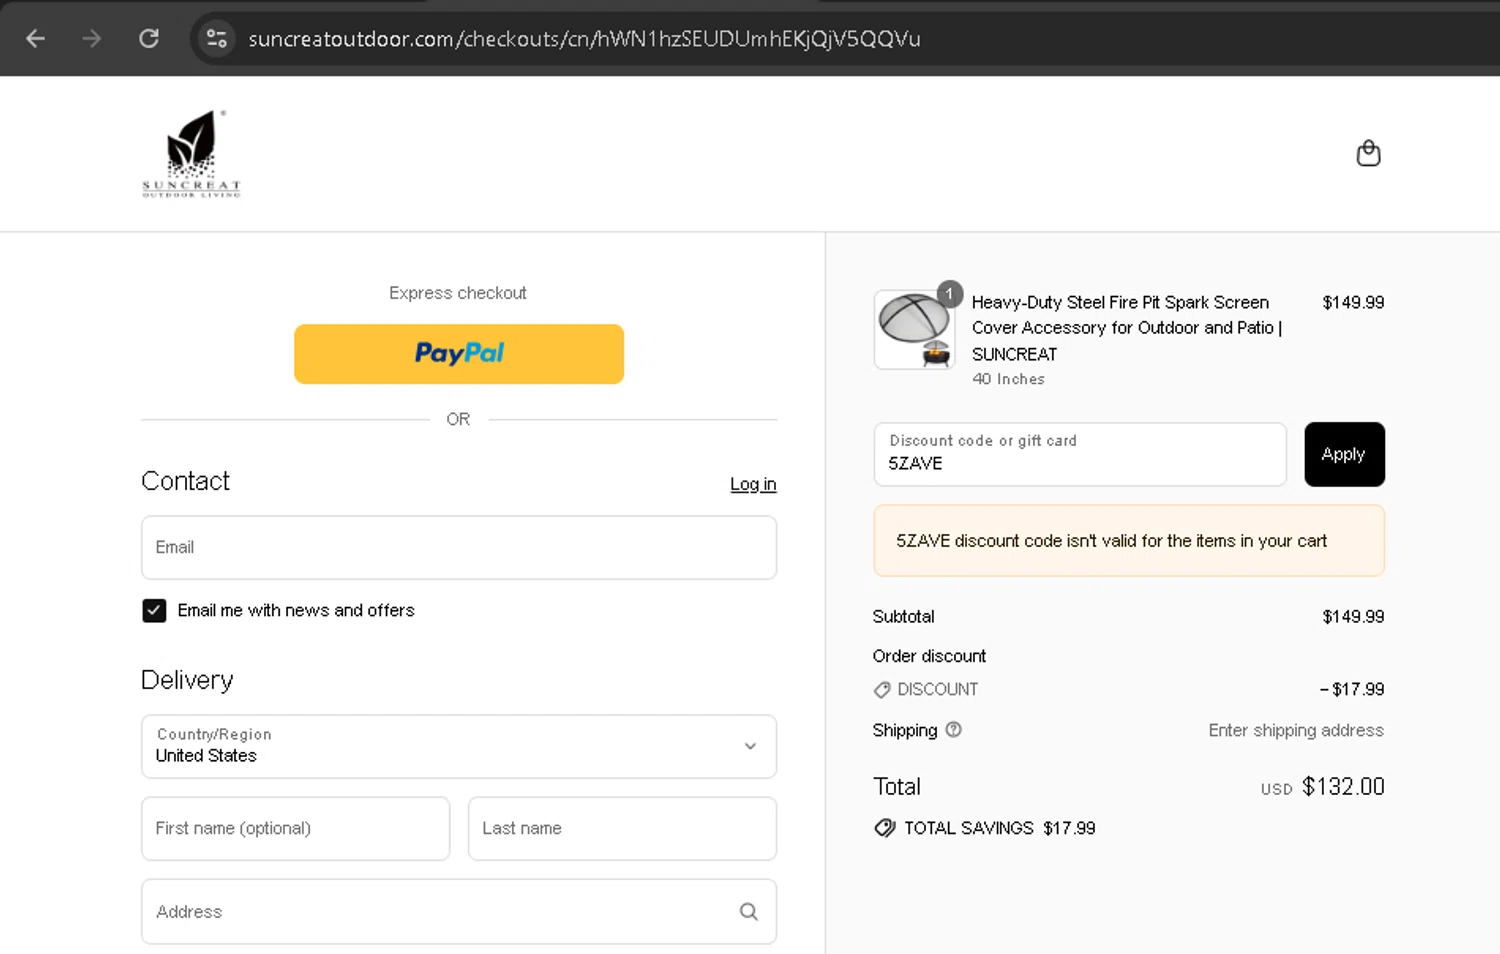
Task: Click the product title Heavy-Duty Steel Fire Pit
Action: tap(1127, 328)
